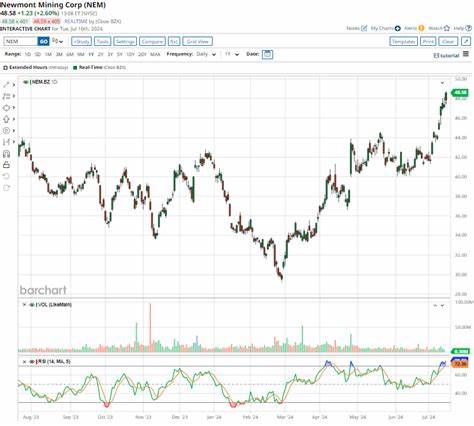
Task: Move VOL pane up chevron
Action: pos(435,305)
